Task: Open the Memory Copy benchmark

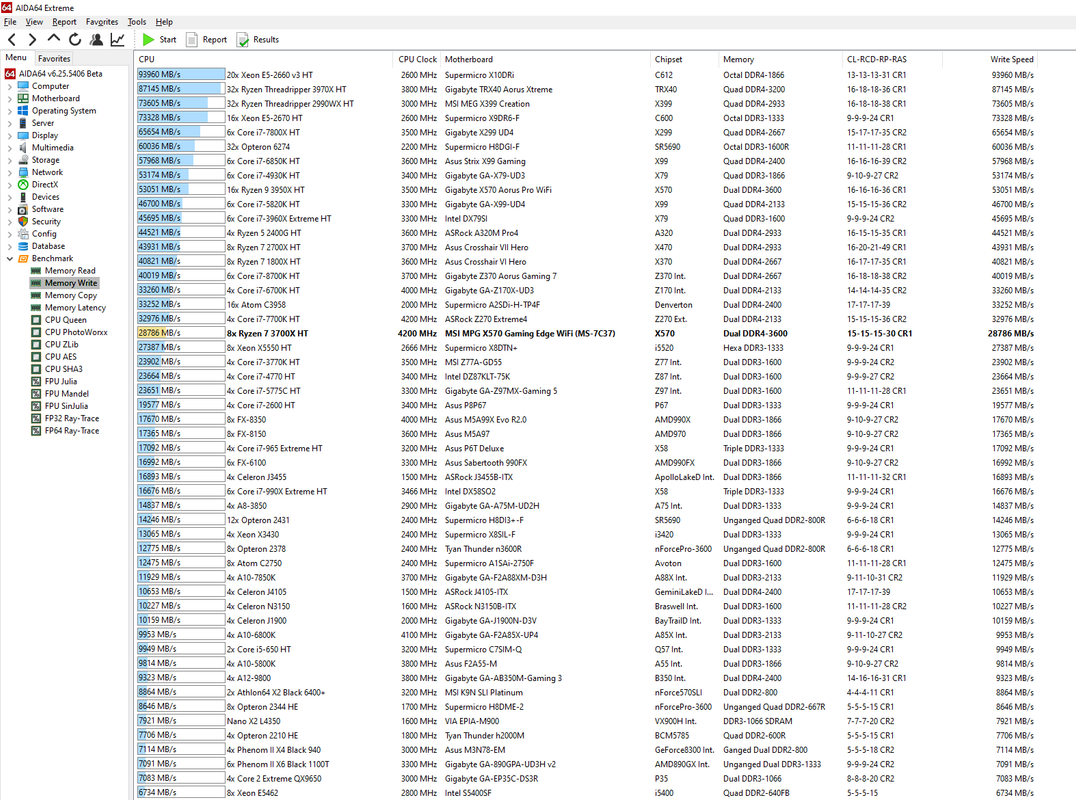Action: pos(71,296)
